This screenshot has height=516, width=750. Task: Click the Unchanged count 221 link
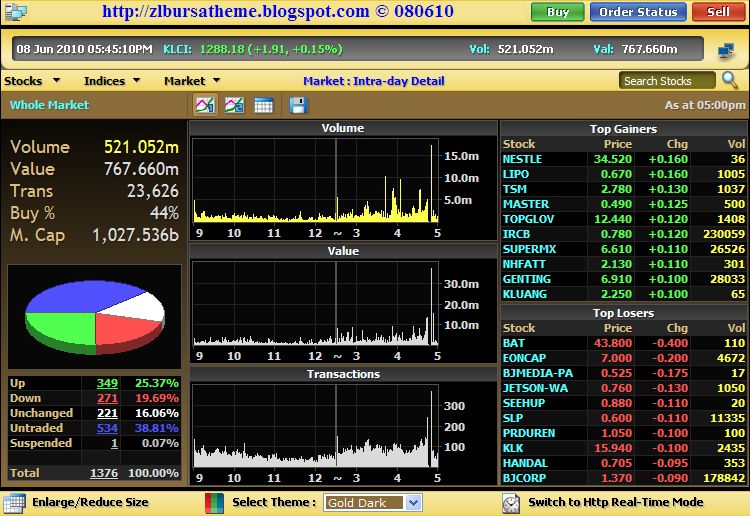[x=107, y=413]
